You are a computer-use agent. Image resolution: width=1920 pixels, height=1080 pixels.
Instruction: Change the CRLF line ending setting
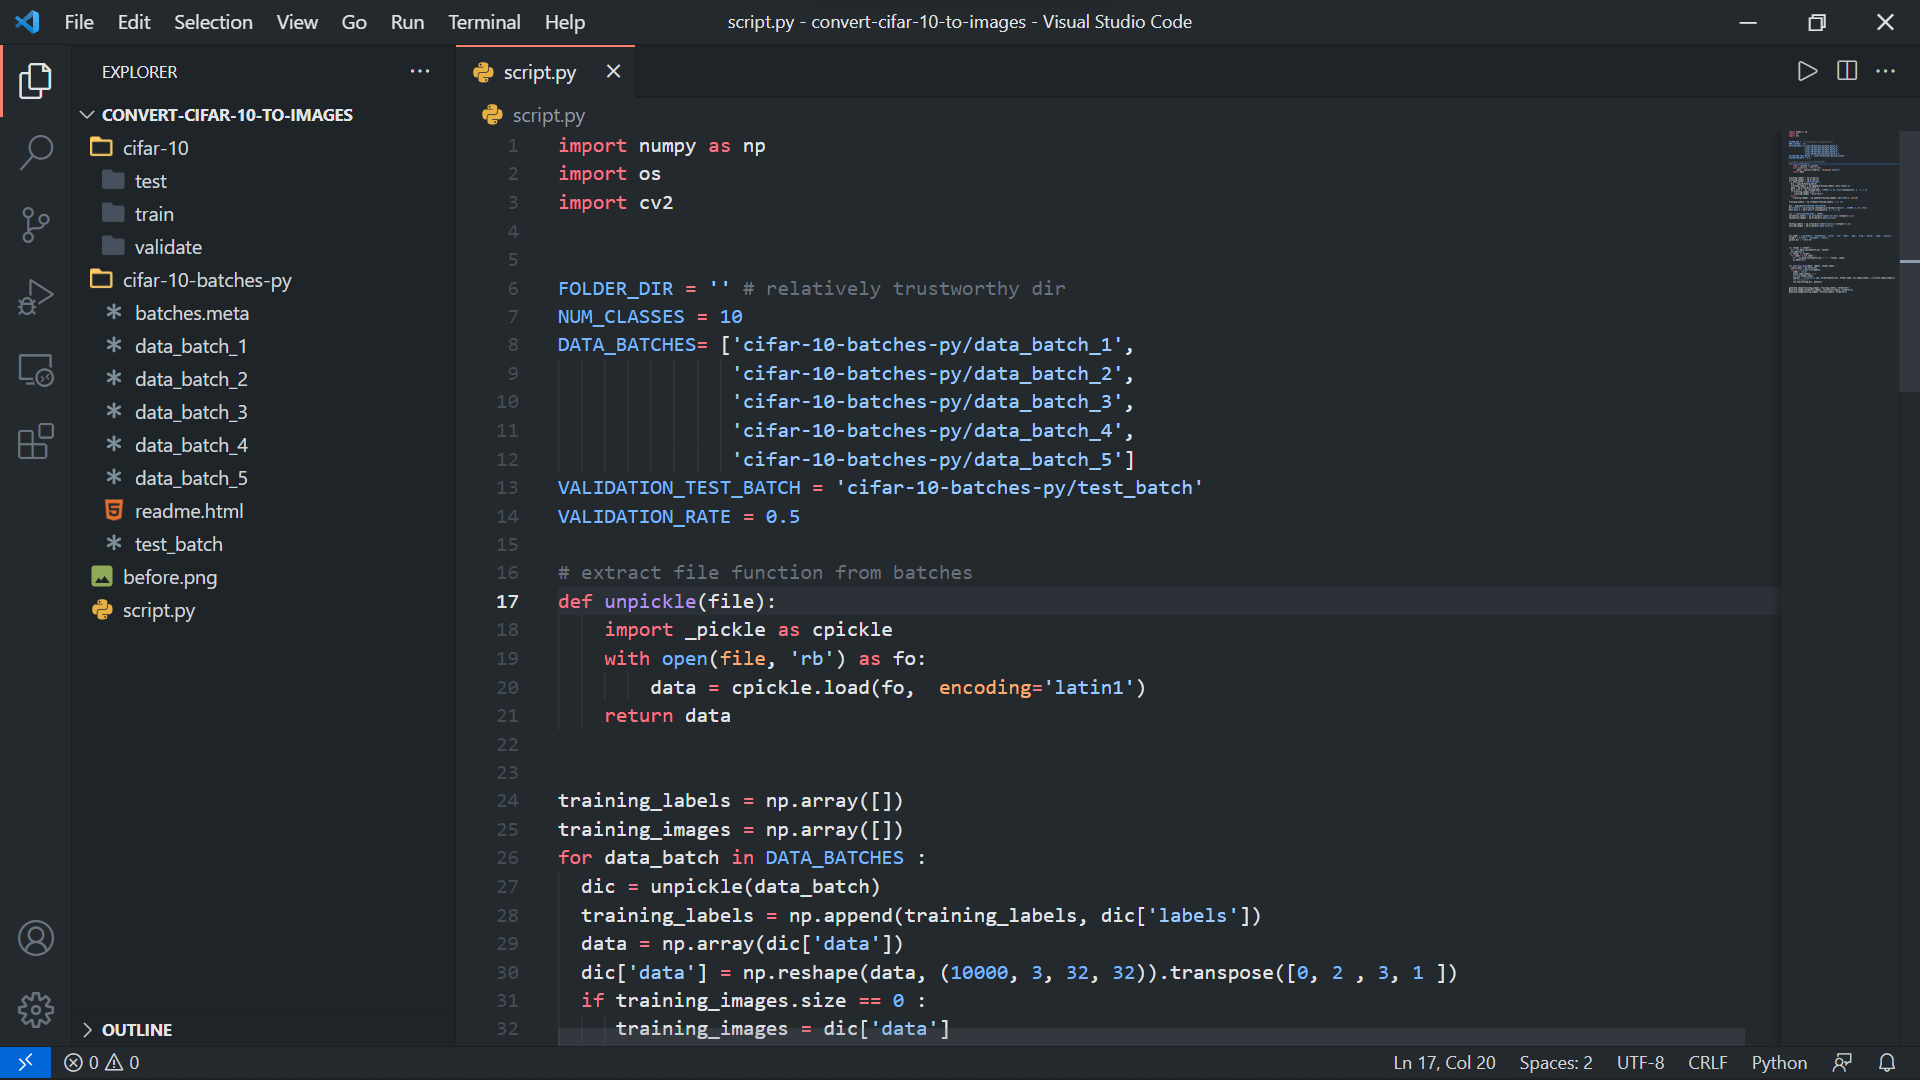coord(1707,1063)
